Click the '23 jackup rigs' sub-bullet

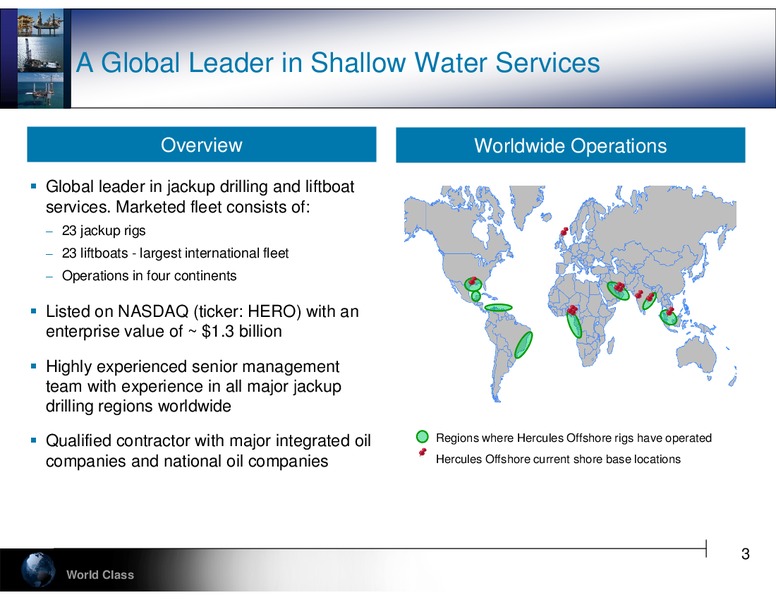103,231
